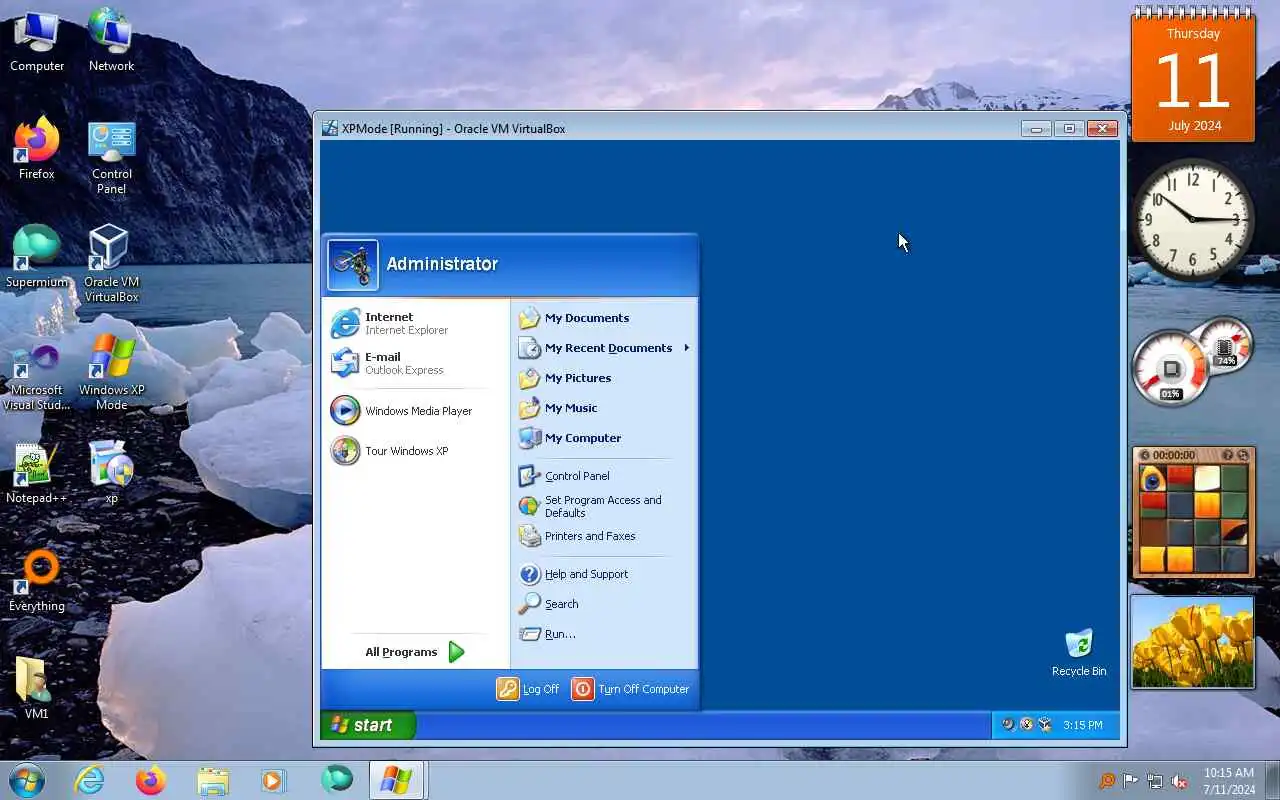Launch Notepad++ desktop shortcut
The width and height of the screenshot is (1280, 800).
[37, 473]
